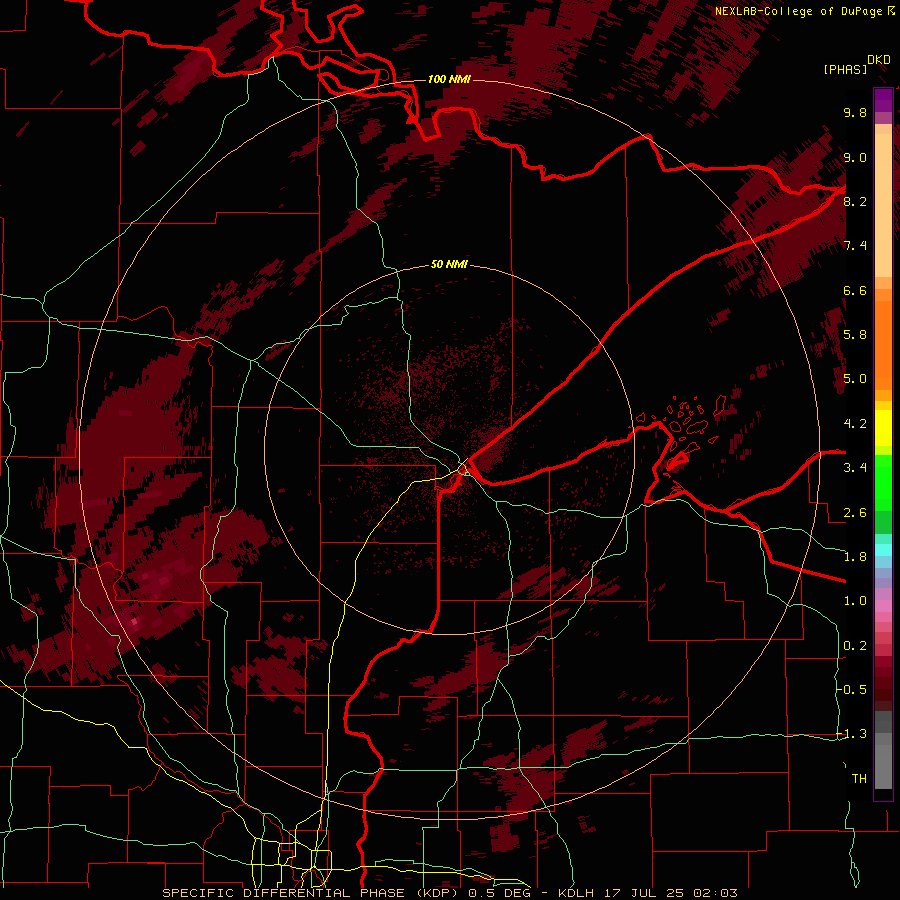Click the cyan section of the color bar
Screen dimensions: 900x900
(x=883, y=550)
